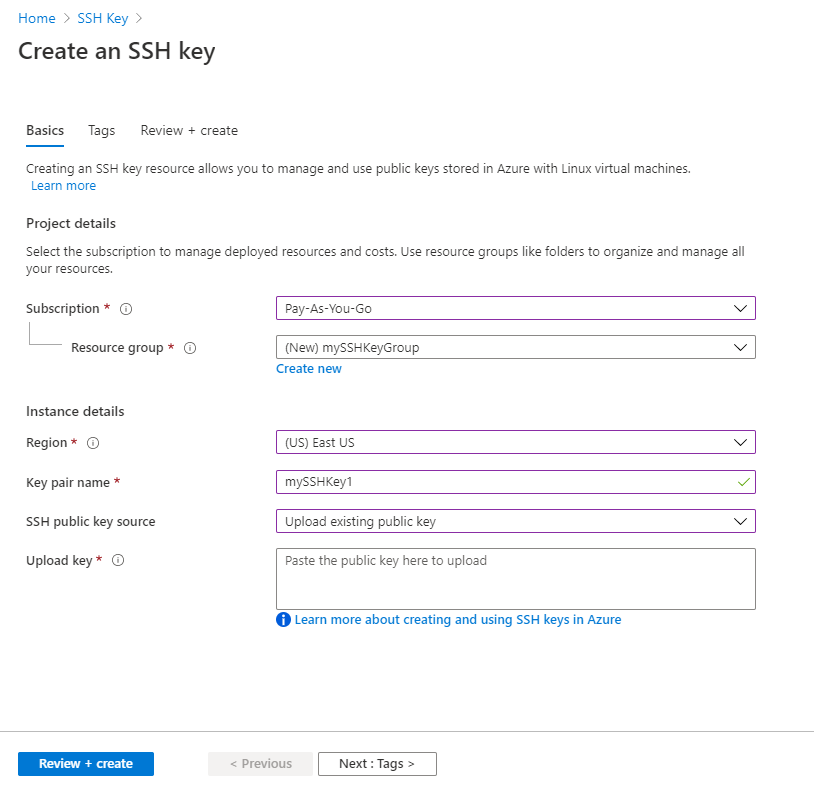This screenshot has height=797, width=814.
Task: Click the Next : Tags button
Action: click(x=377, y=763)
